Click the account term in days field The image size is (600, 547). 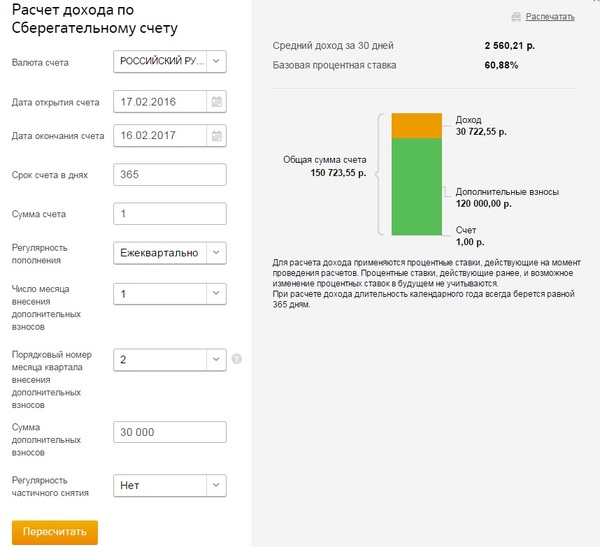171,175
